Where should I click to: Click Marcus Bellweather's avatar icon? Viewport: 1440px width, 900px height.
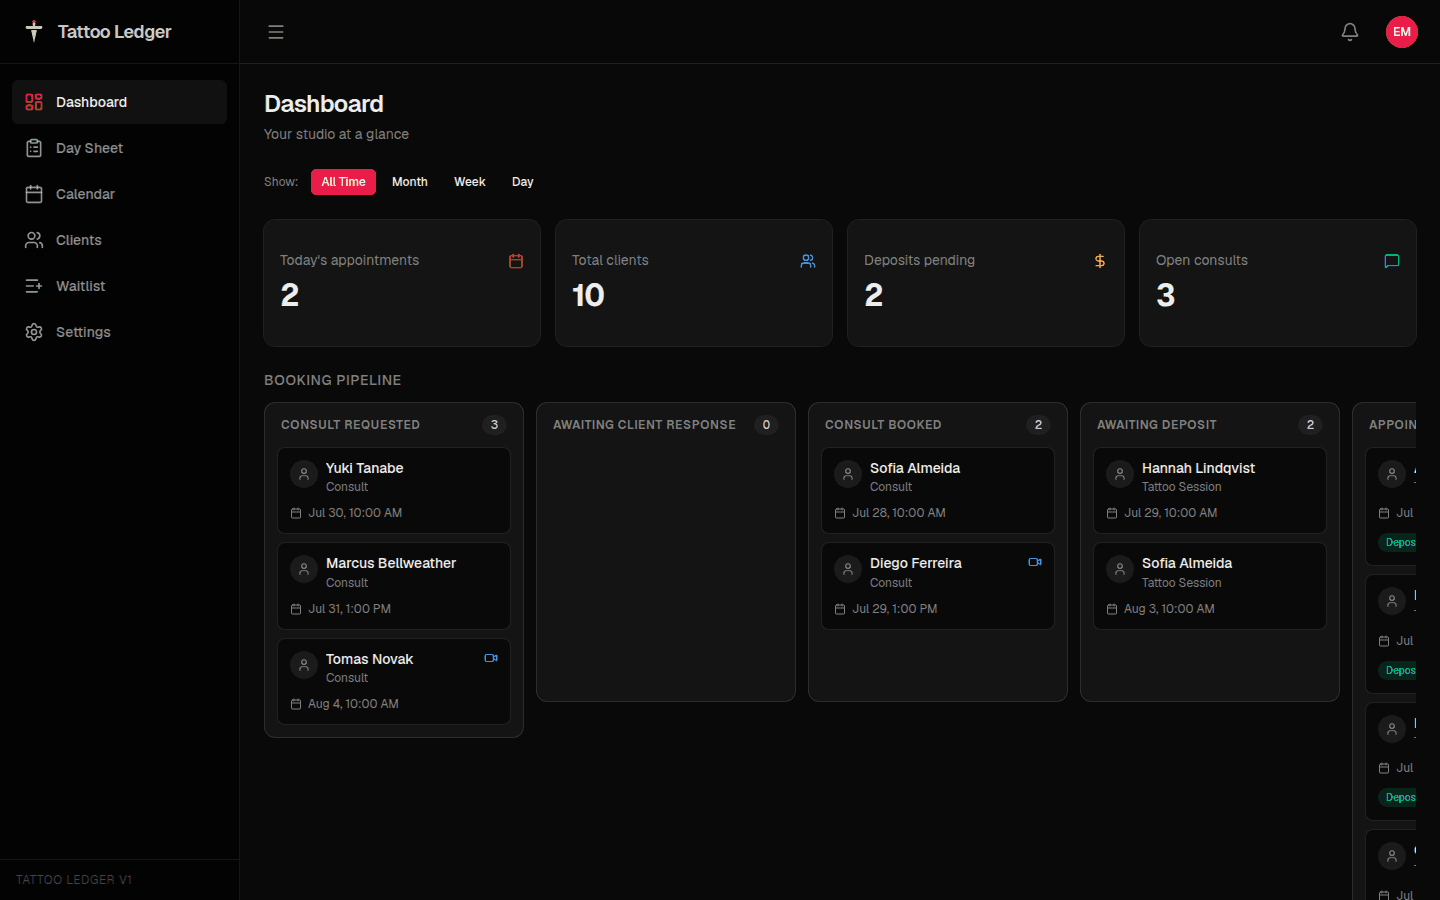pyautogui.click(x=304, y=569)
